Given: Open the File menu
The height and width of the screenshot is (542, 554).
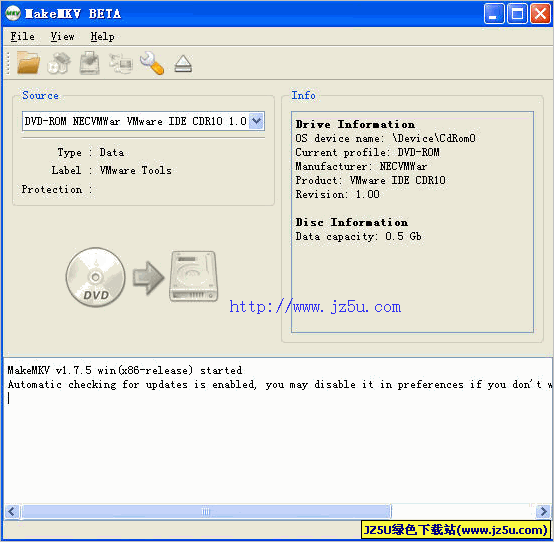Looking at the screenshot, I should point(23,36).
